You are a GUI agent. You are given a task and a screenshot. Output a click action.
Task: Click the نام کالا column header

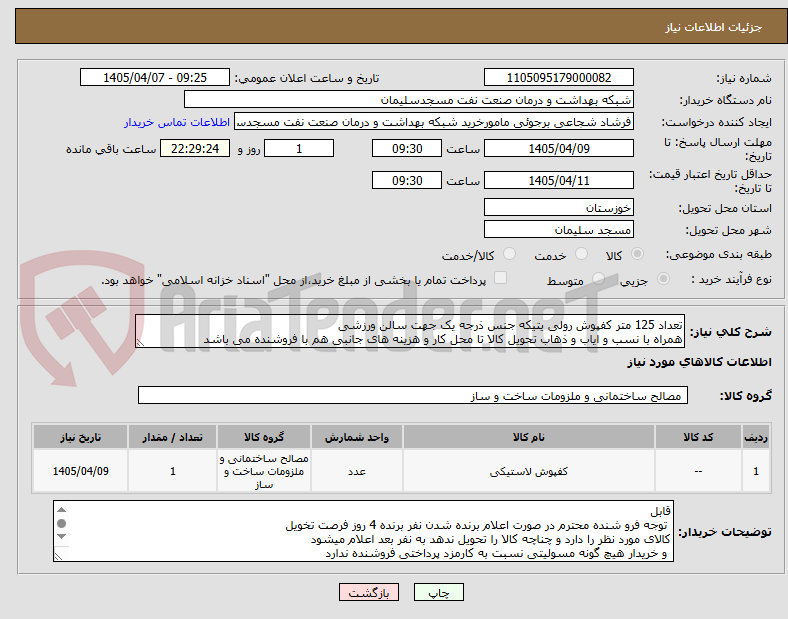[529, 437]
